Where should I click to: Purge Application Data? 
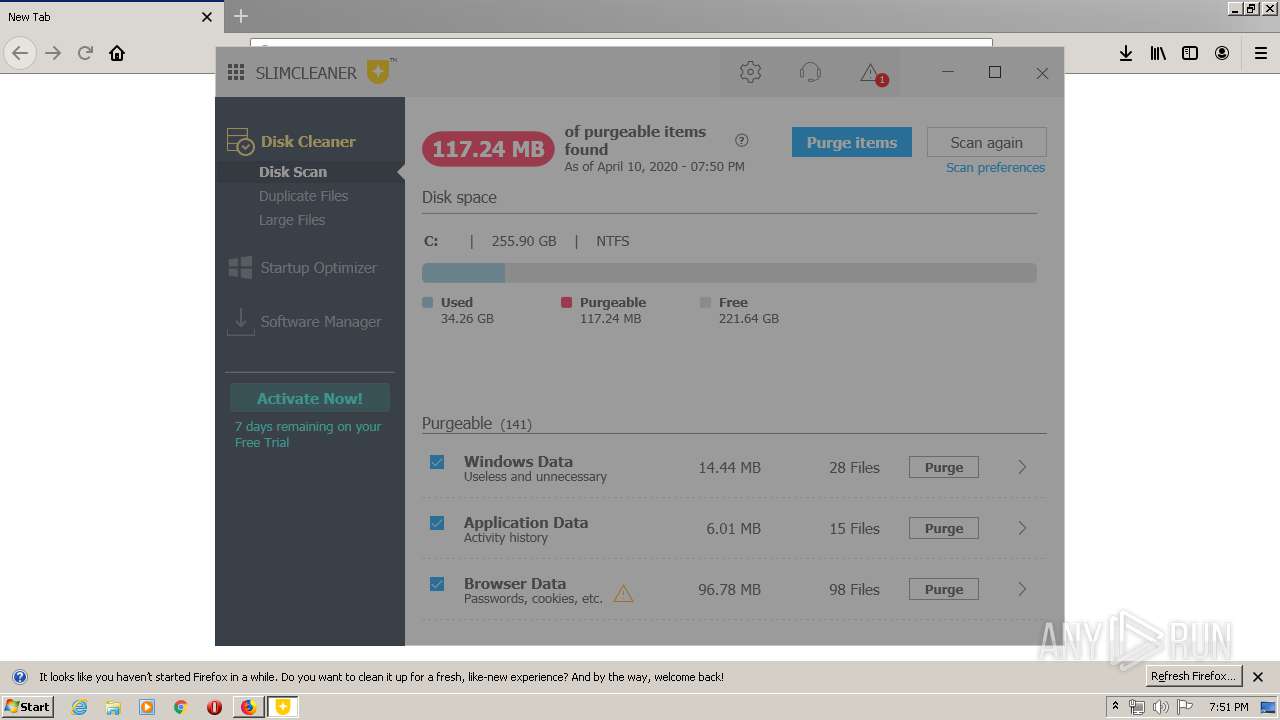pyautogui.click(x=944, y=528)
